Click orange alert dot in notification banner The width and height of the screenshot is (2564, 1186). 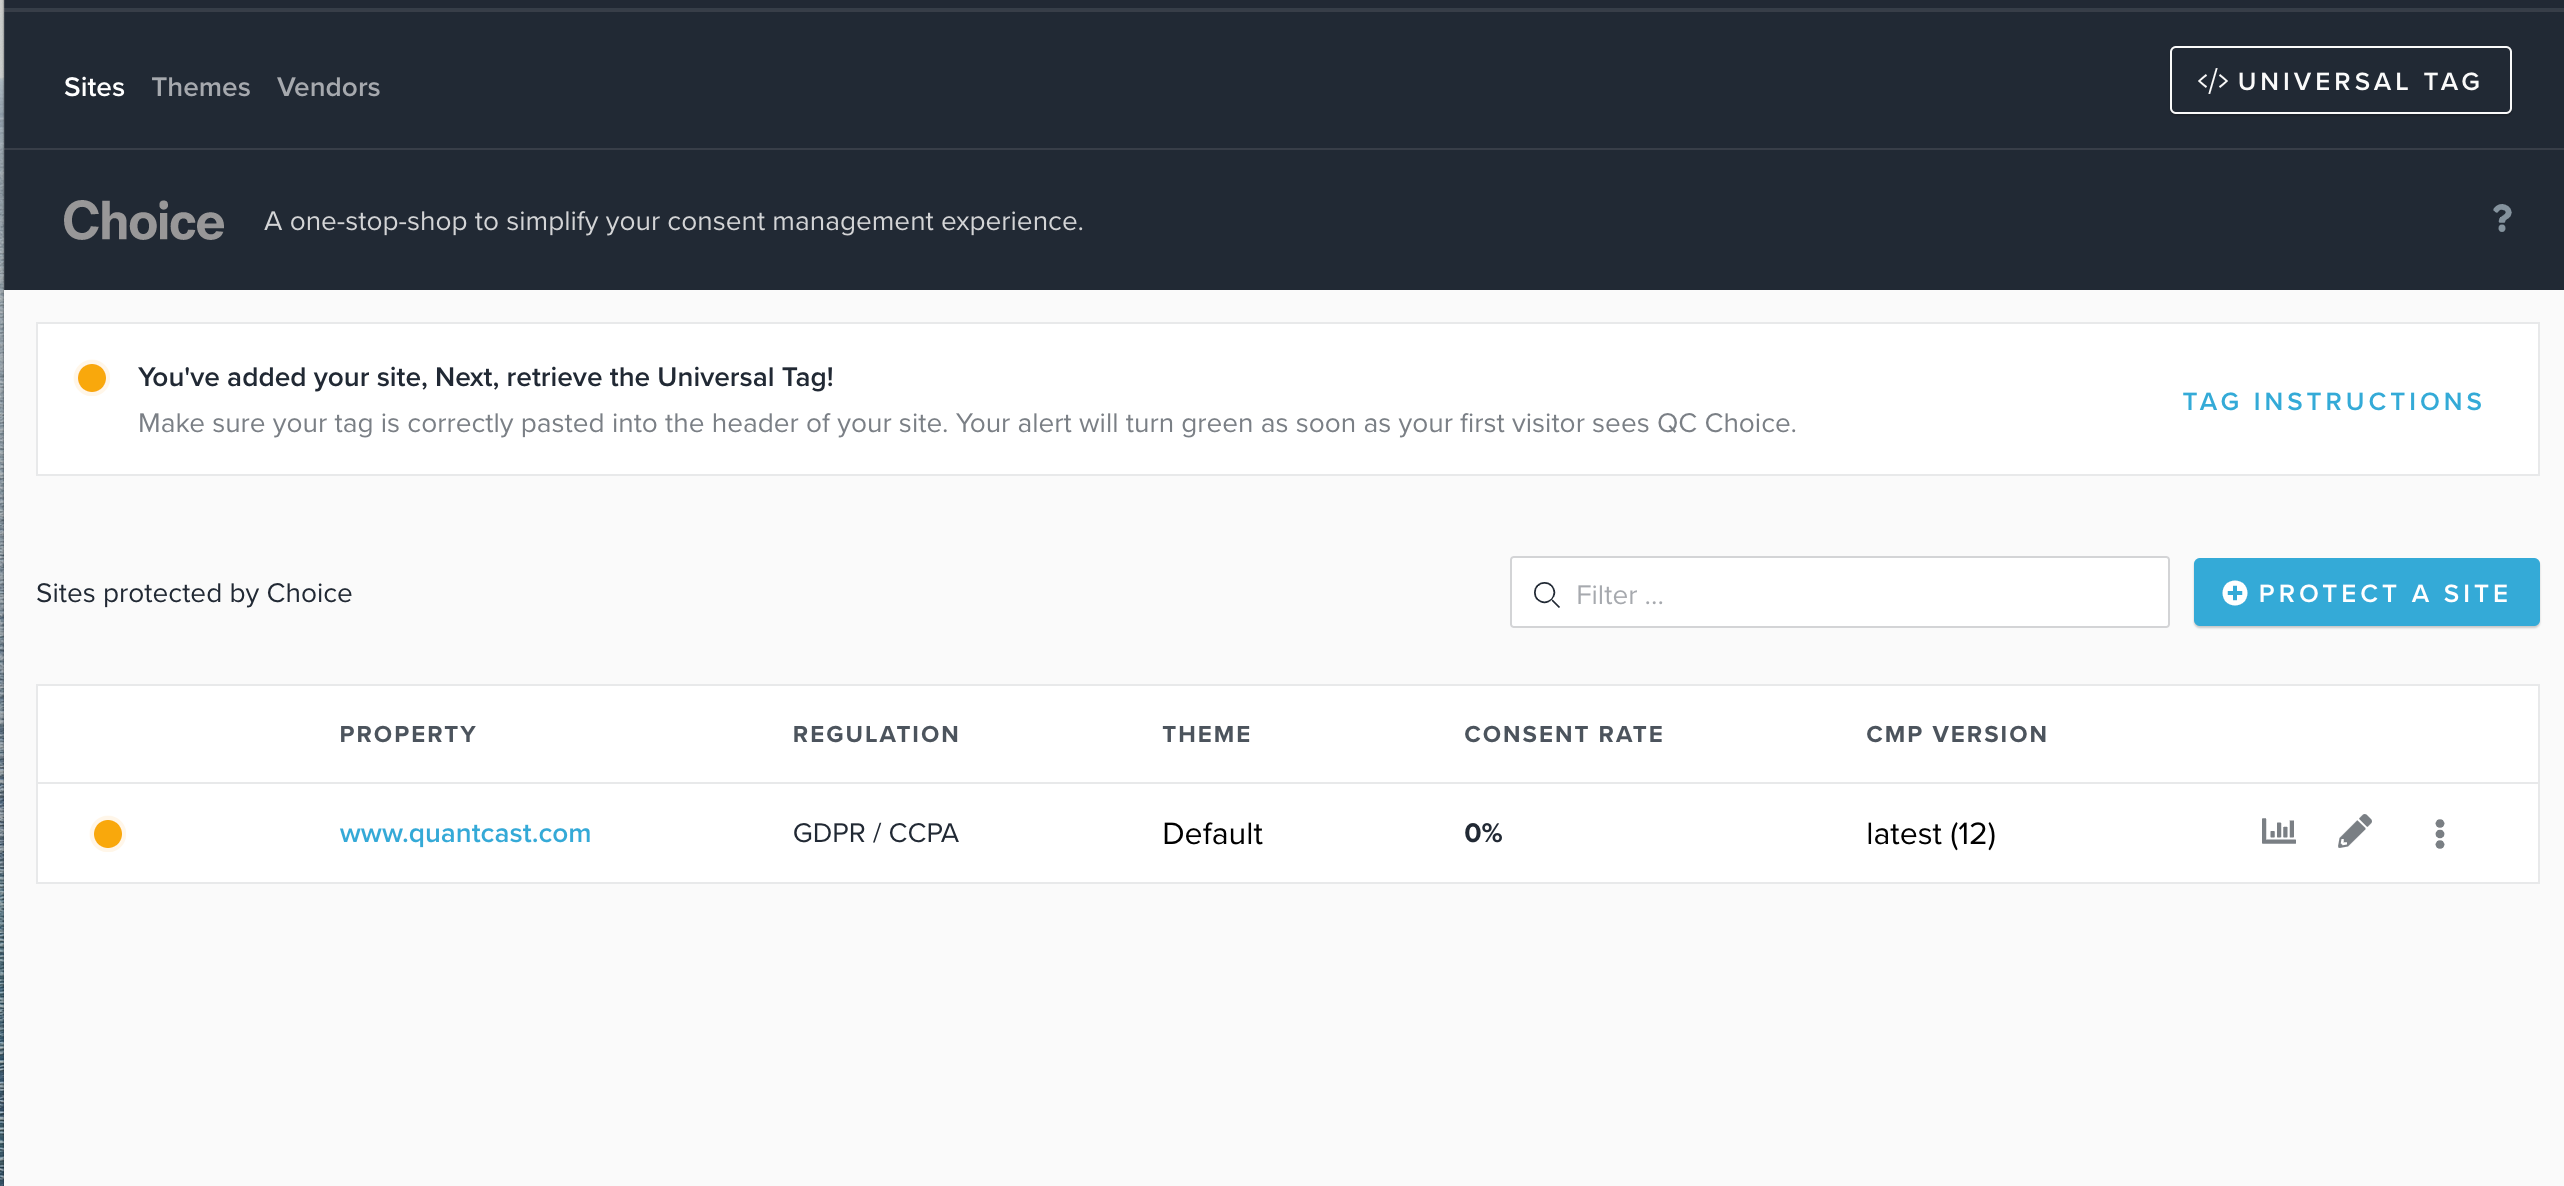pyautogui.click(x=92, y=378)
